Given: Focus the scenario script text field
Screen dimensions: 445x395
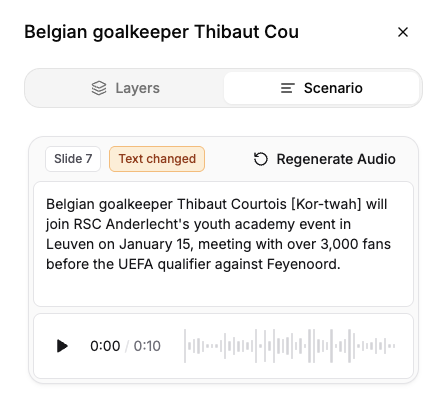Looking at the screenshot, I should 223,244.
